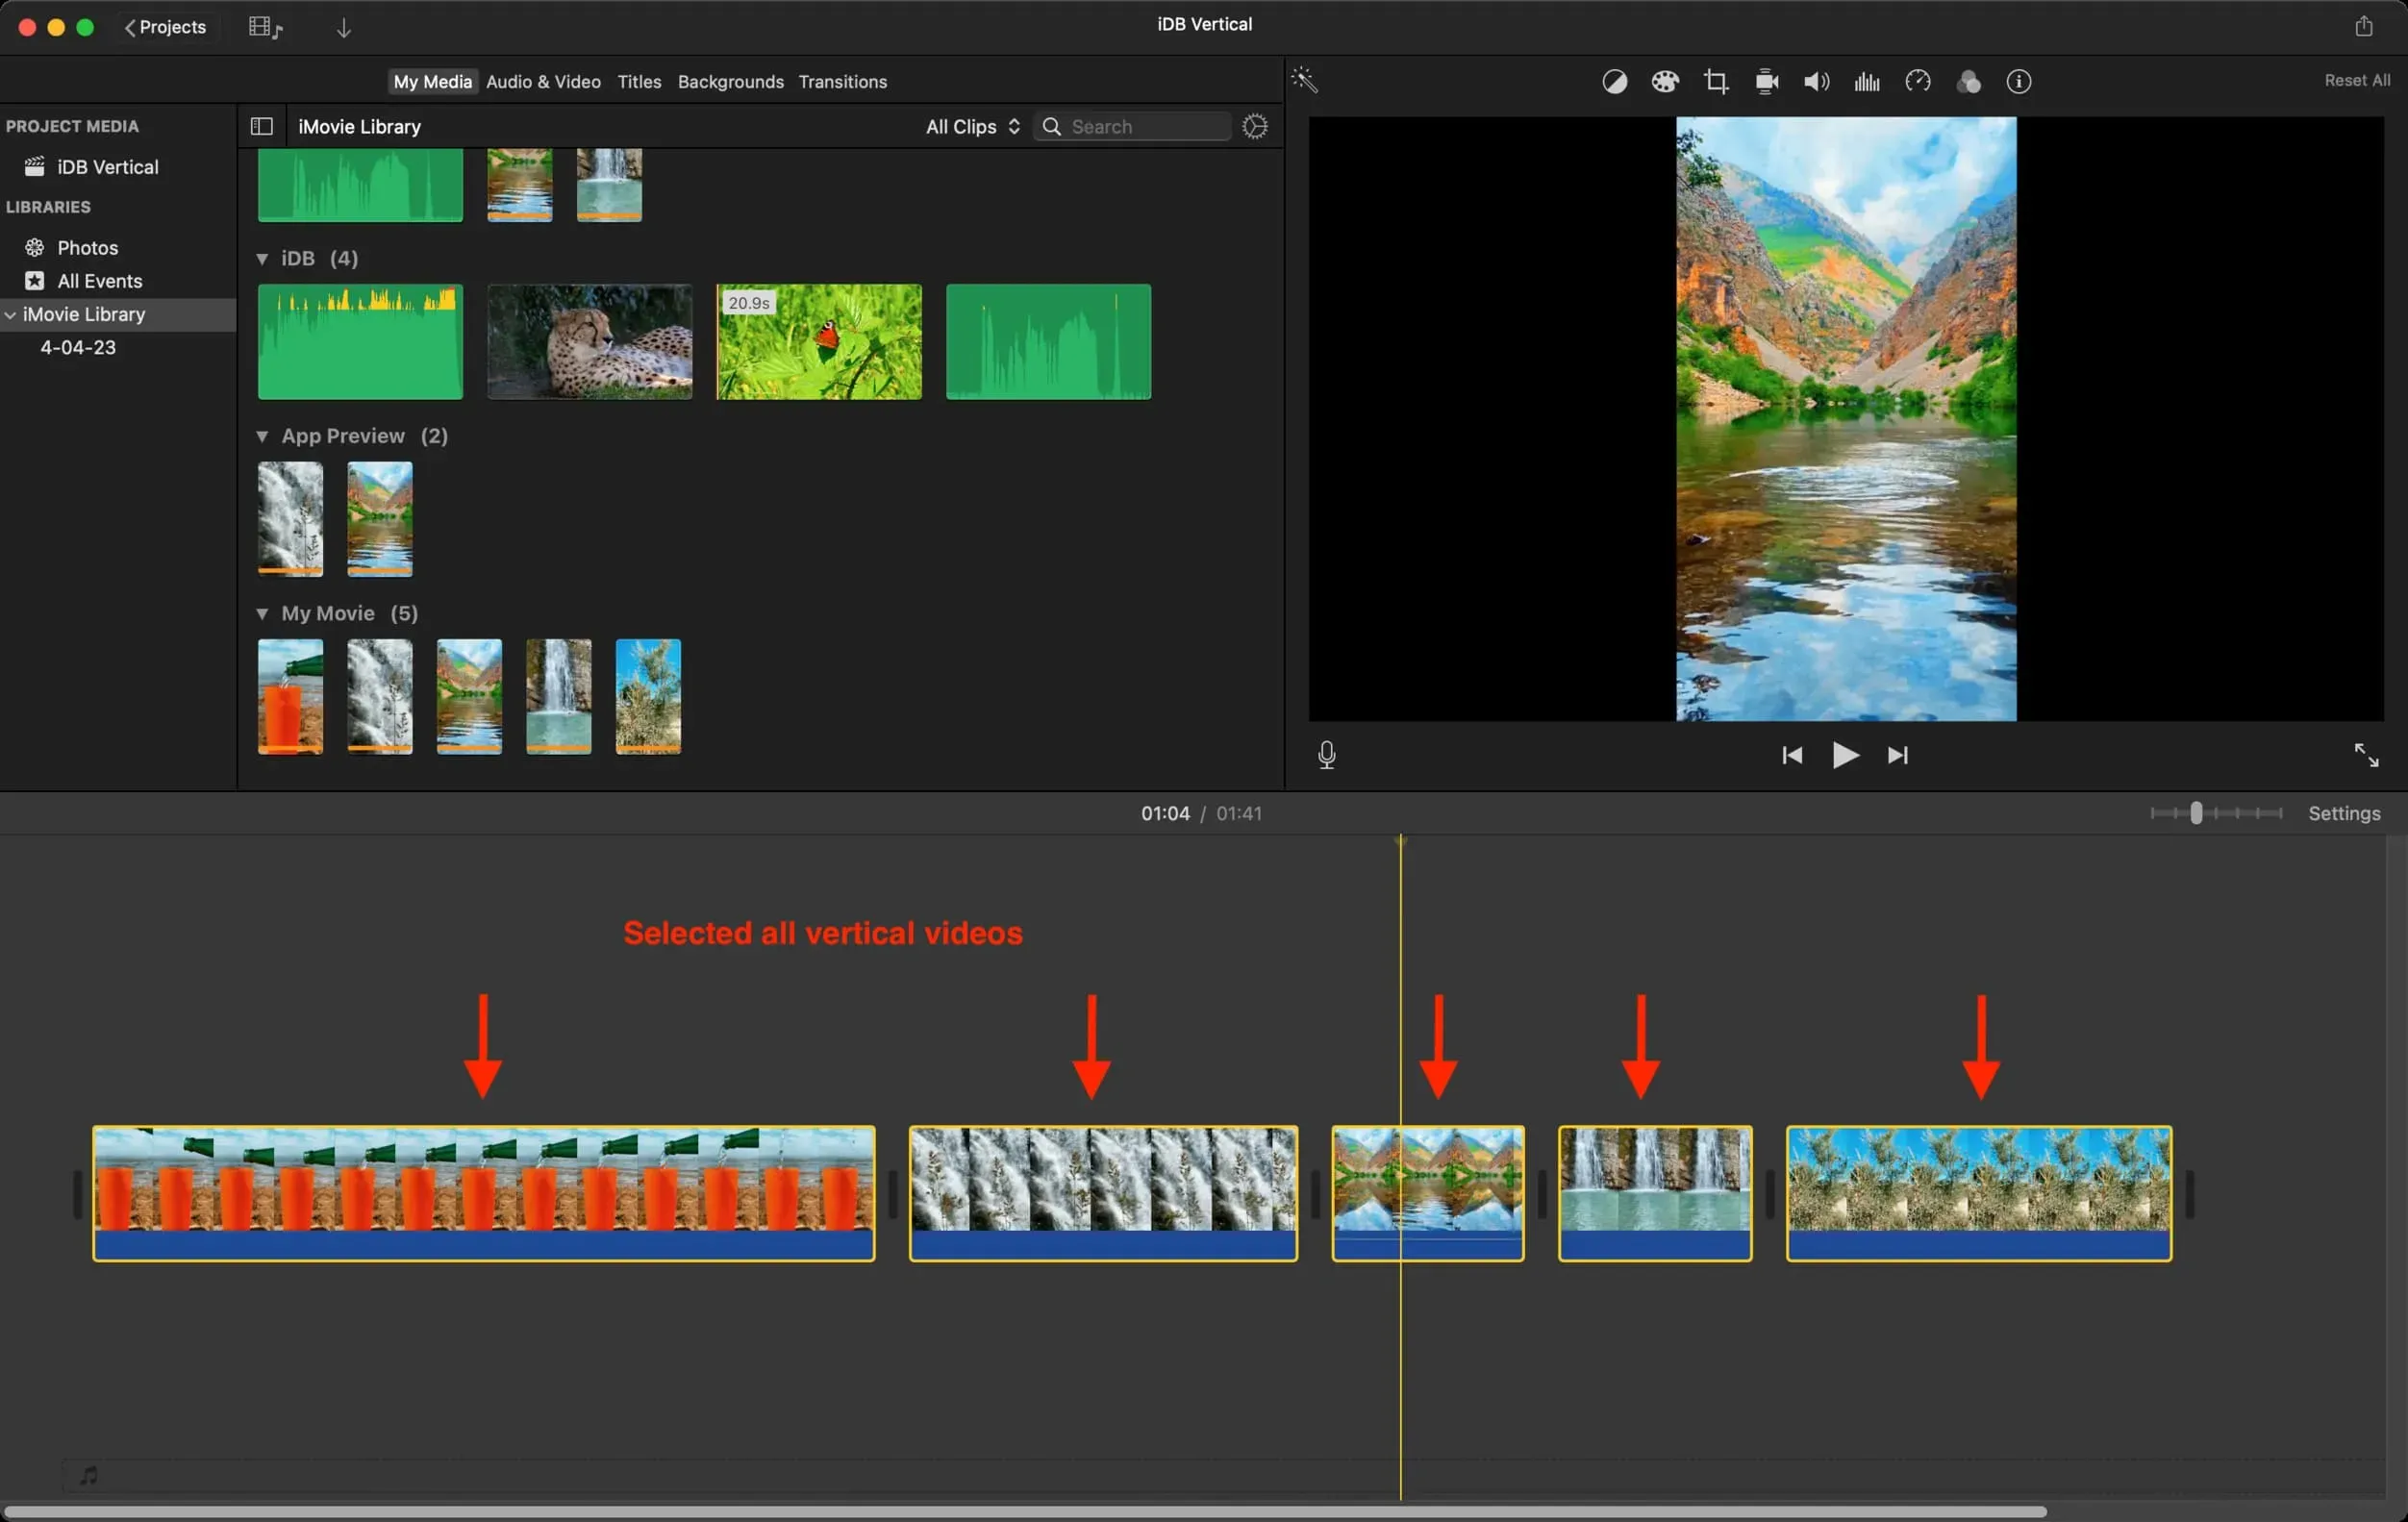Screen dimensions: 2408x1522
Task: Select the audio meter icon
Action: tap(1866, 81)
